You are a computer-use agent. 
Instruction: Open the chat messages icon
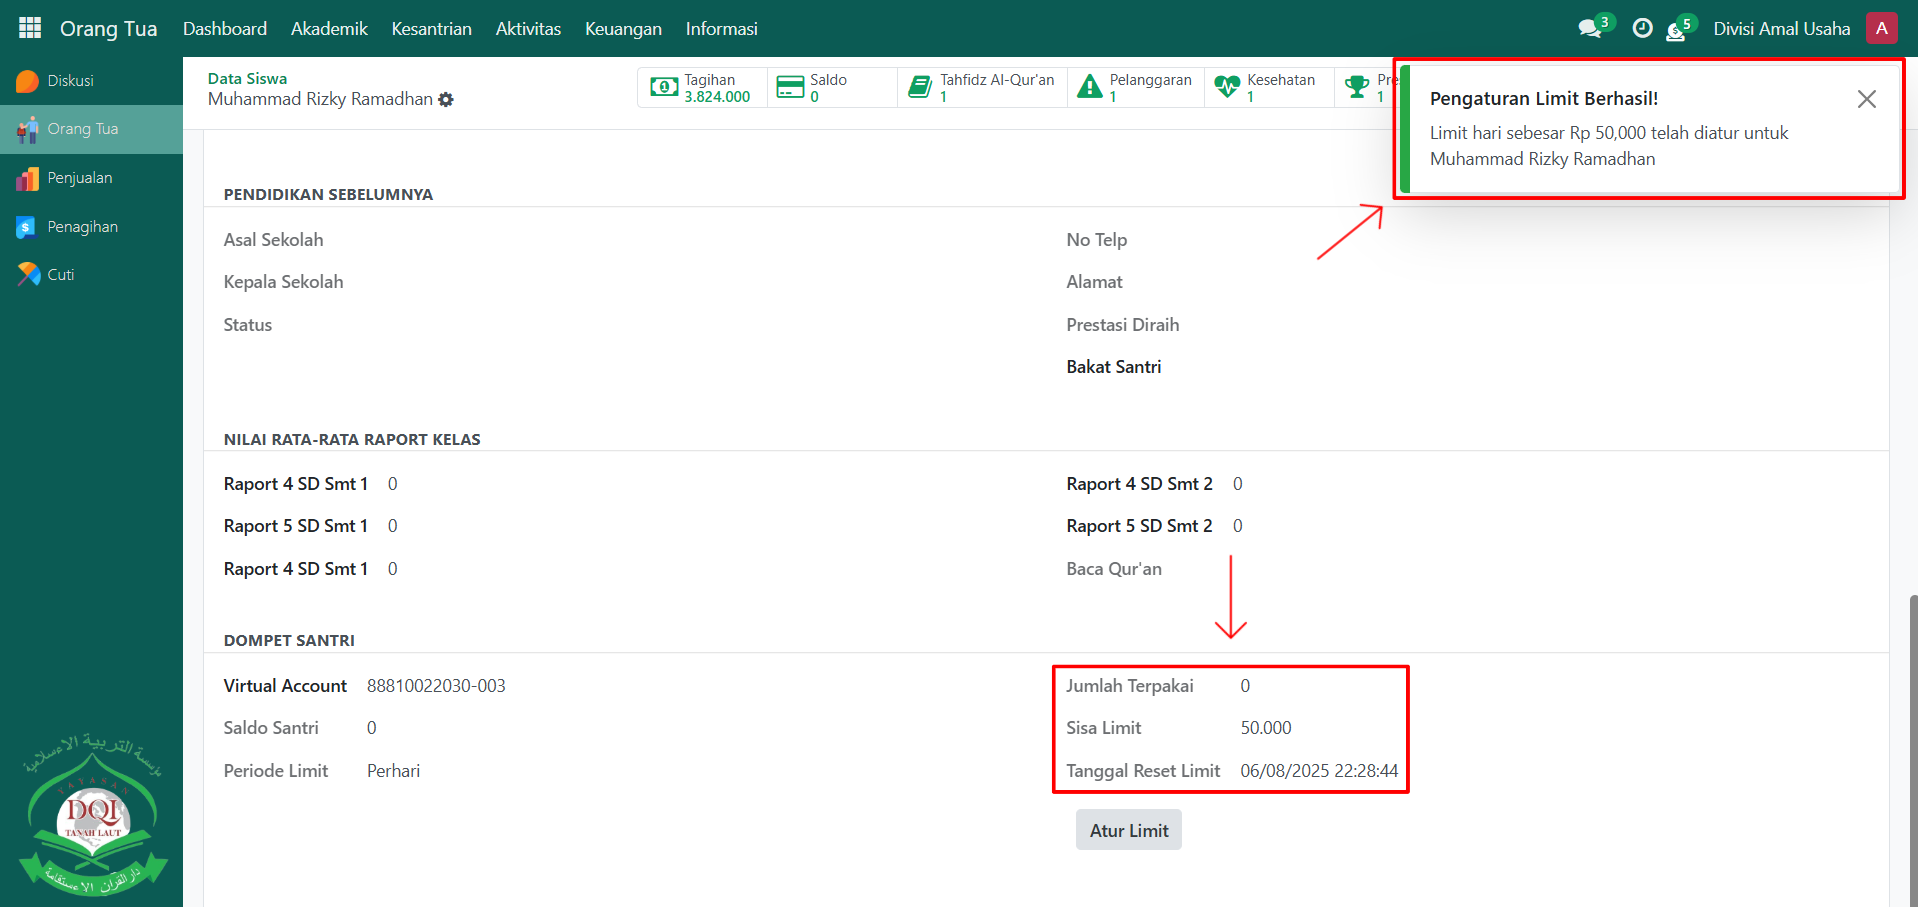click(x=1589, y=28)
